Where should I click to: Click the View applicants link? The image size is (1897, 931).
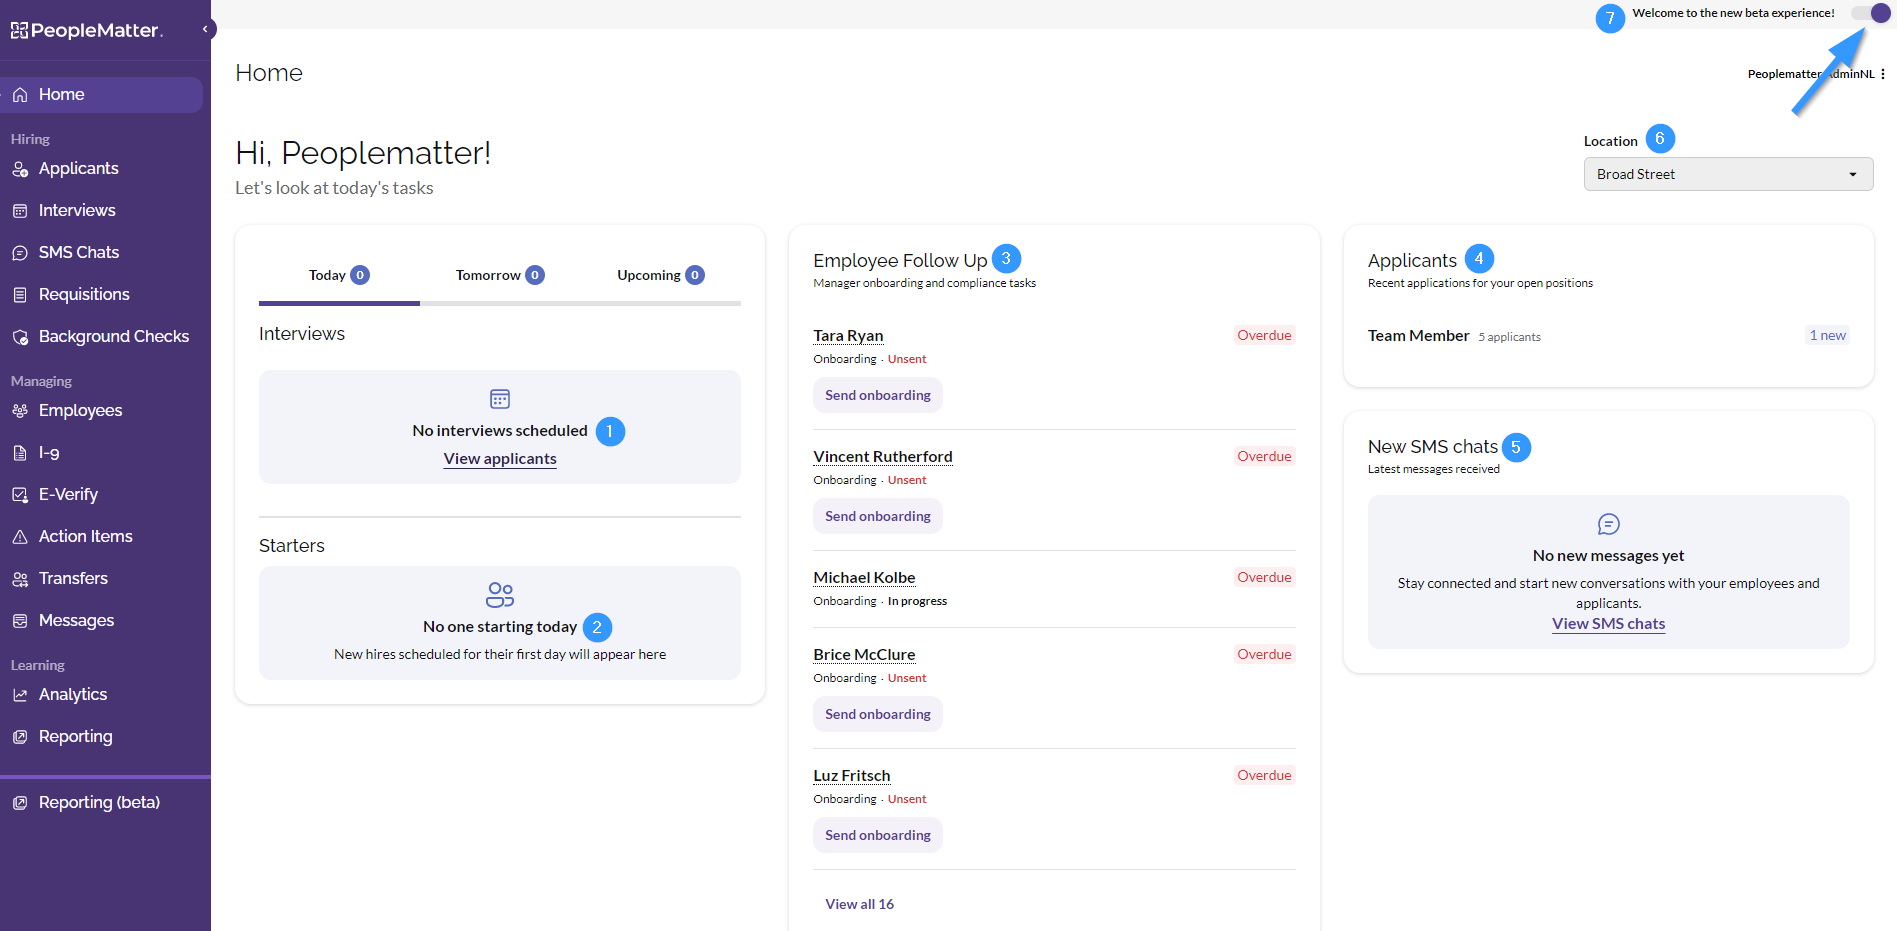(500, 459)
